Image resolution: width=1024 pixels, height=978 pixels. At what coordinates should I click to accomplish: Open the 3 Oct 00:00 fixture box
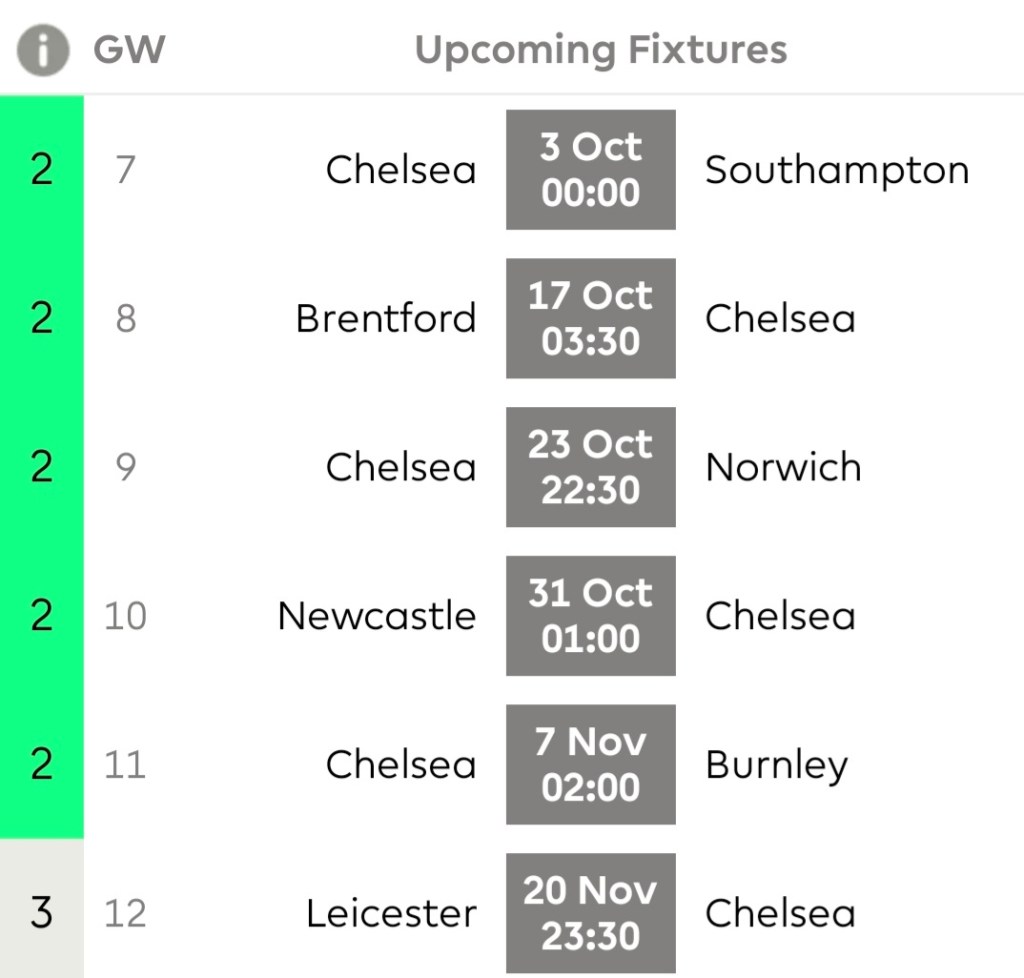590,170
